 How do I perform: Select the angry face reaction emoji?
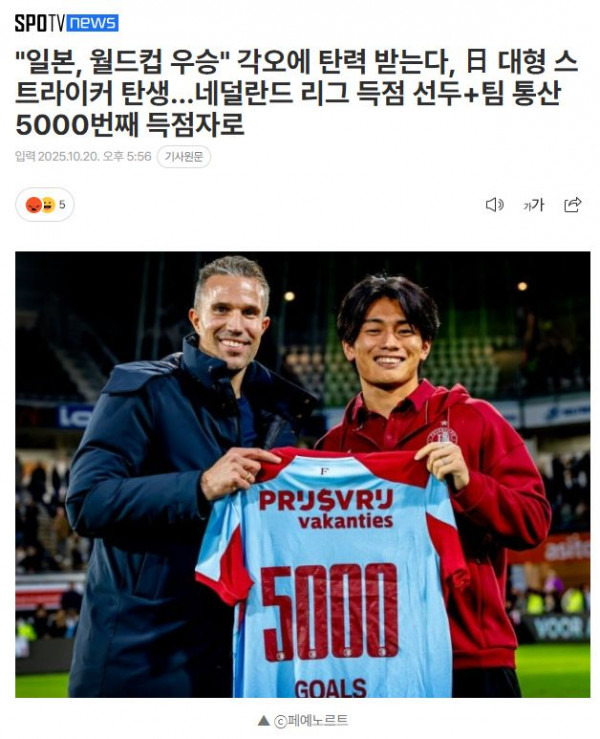(33, 205)
